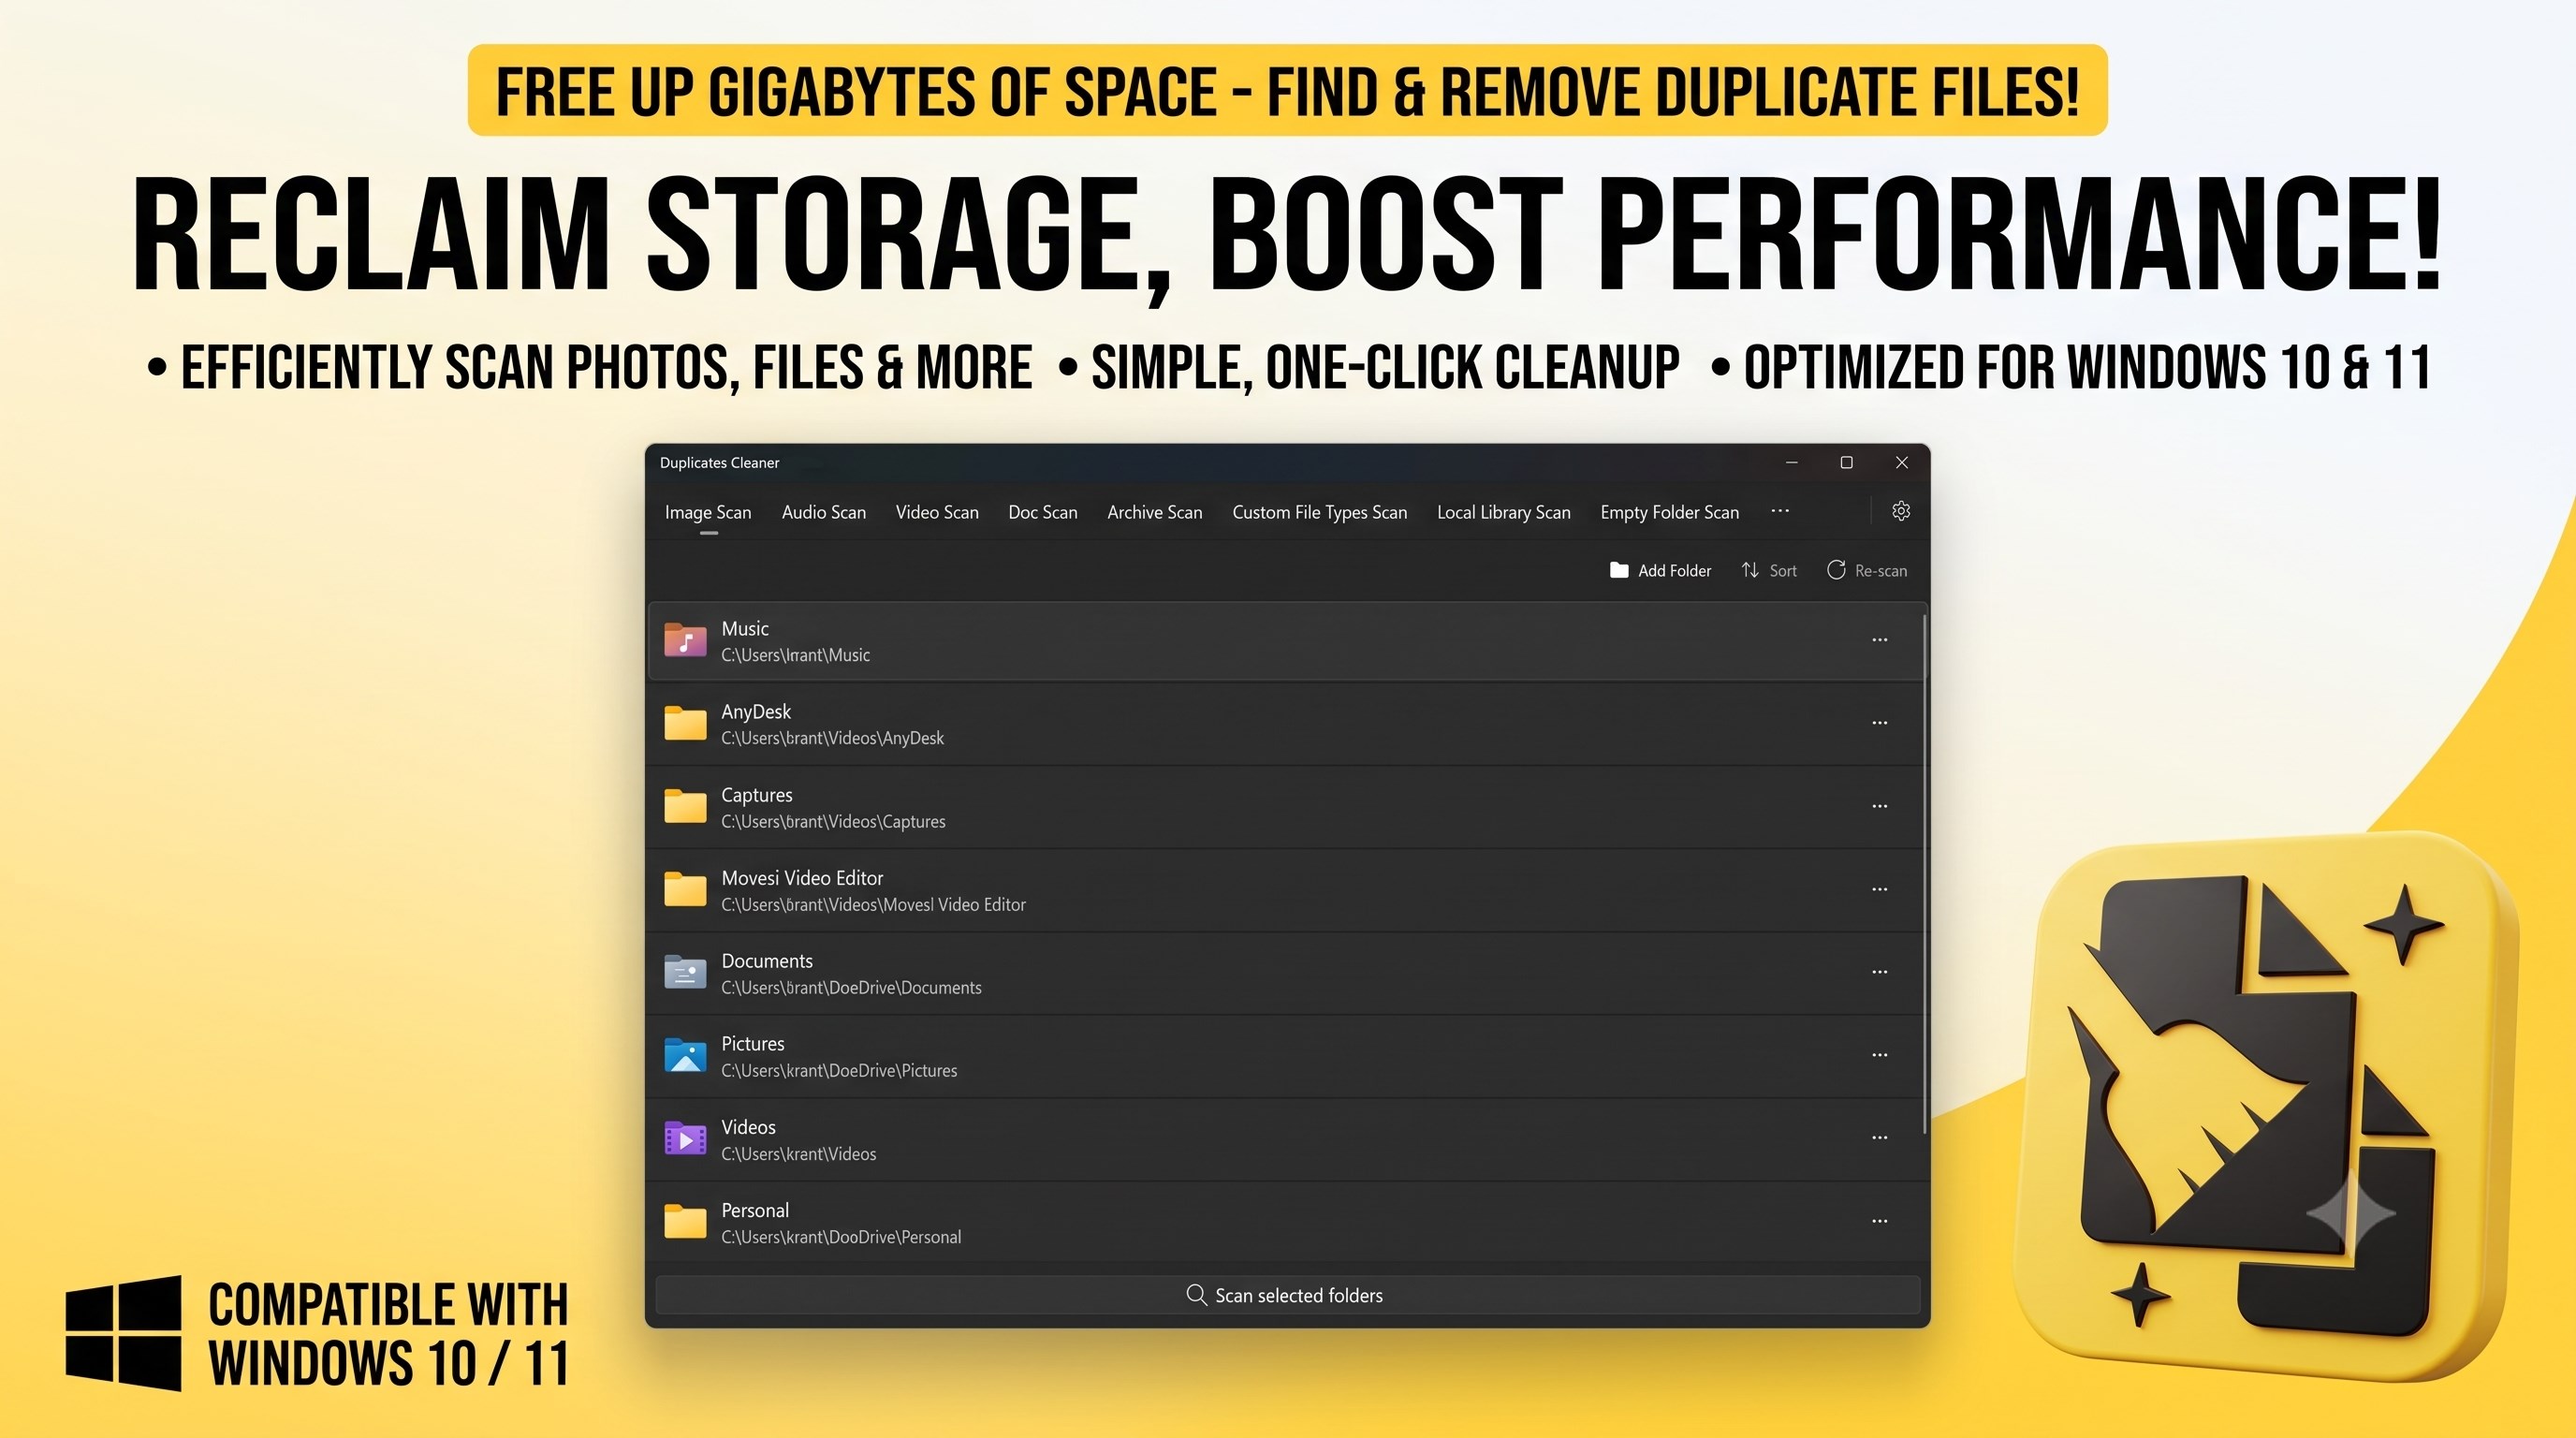Click the Movesi Video Editor folder icon
The height and width of the screenshot is (1438, 2576).
pos(686,889)
